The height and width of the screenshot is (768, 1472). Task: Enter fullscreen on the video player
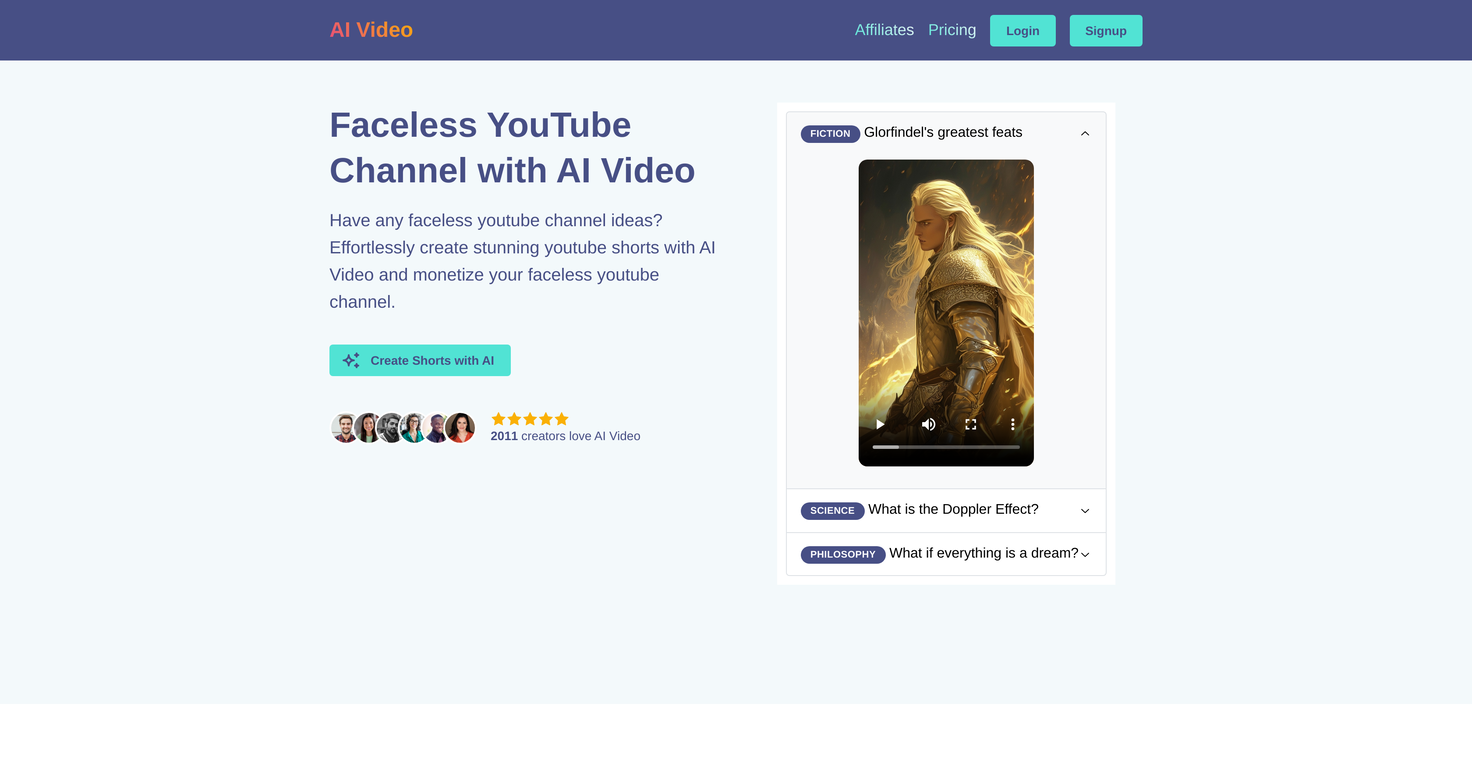click(x=970, y=424)
